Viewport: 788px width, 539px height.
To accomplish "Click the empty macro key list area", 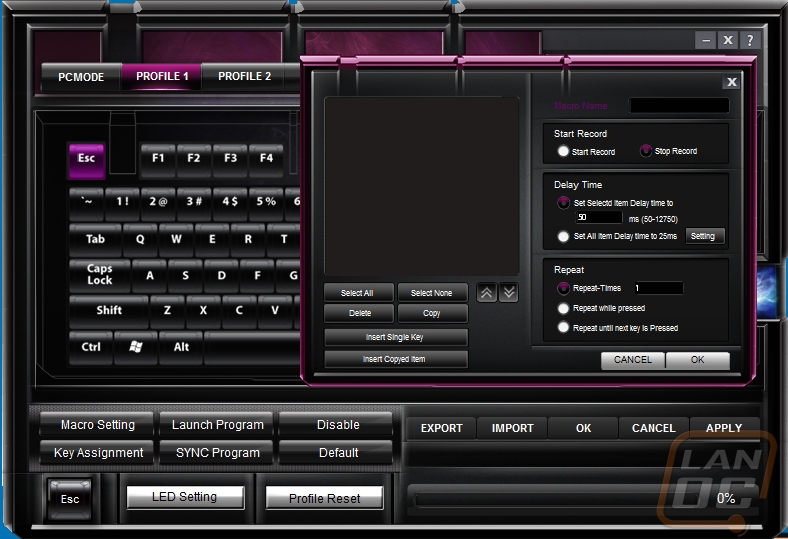I will click(422, 186).
